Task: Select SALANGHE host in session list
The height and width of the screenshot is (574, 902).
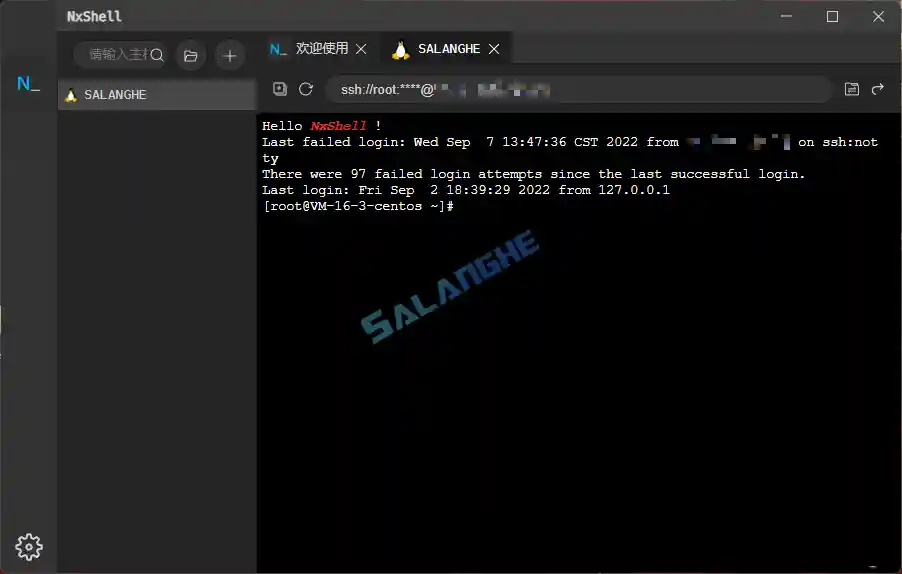Action: [157, 95]
